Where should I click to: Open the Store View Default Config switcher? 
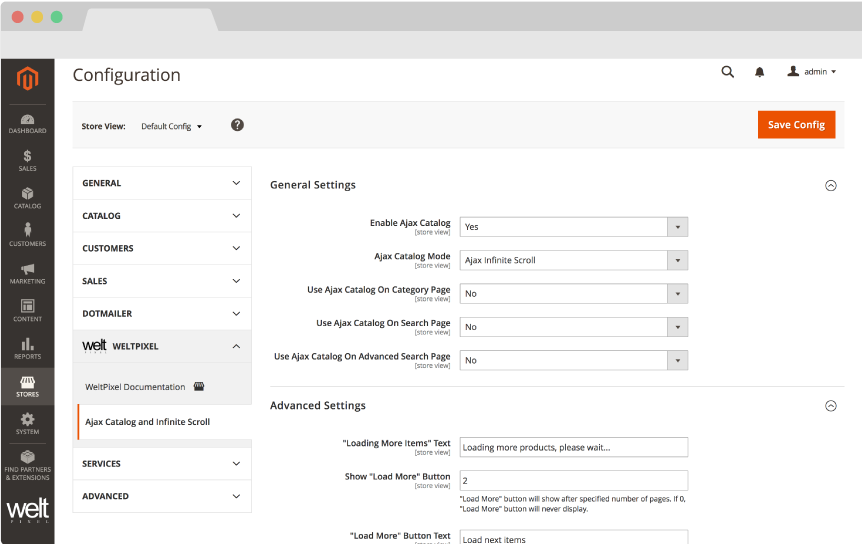tap(171, 127)
